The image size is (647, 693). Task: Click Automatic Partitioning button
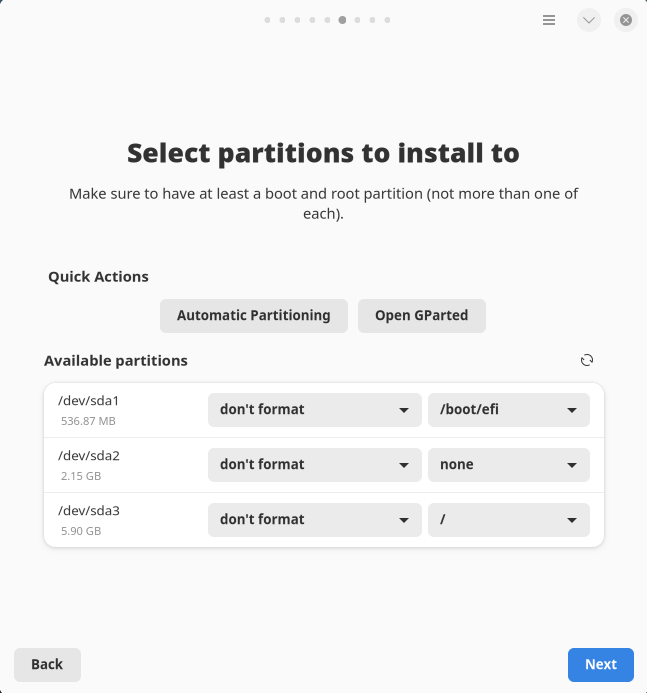(x=253, y=316)
